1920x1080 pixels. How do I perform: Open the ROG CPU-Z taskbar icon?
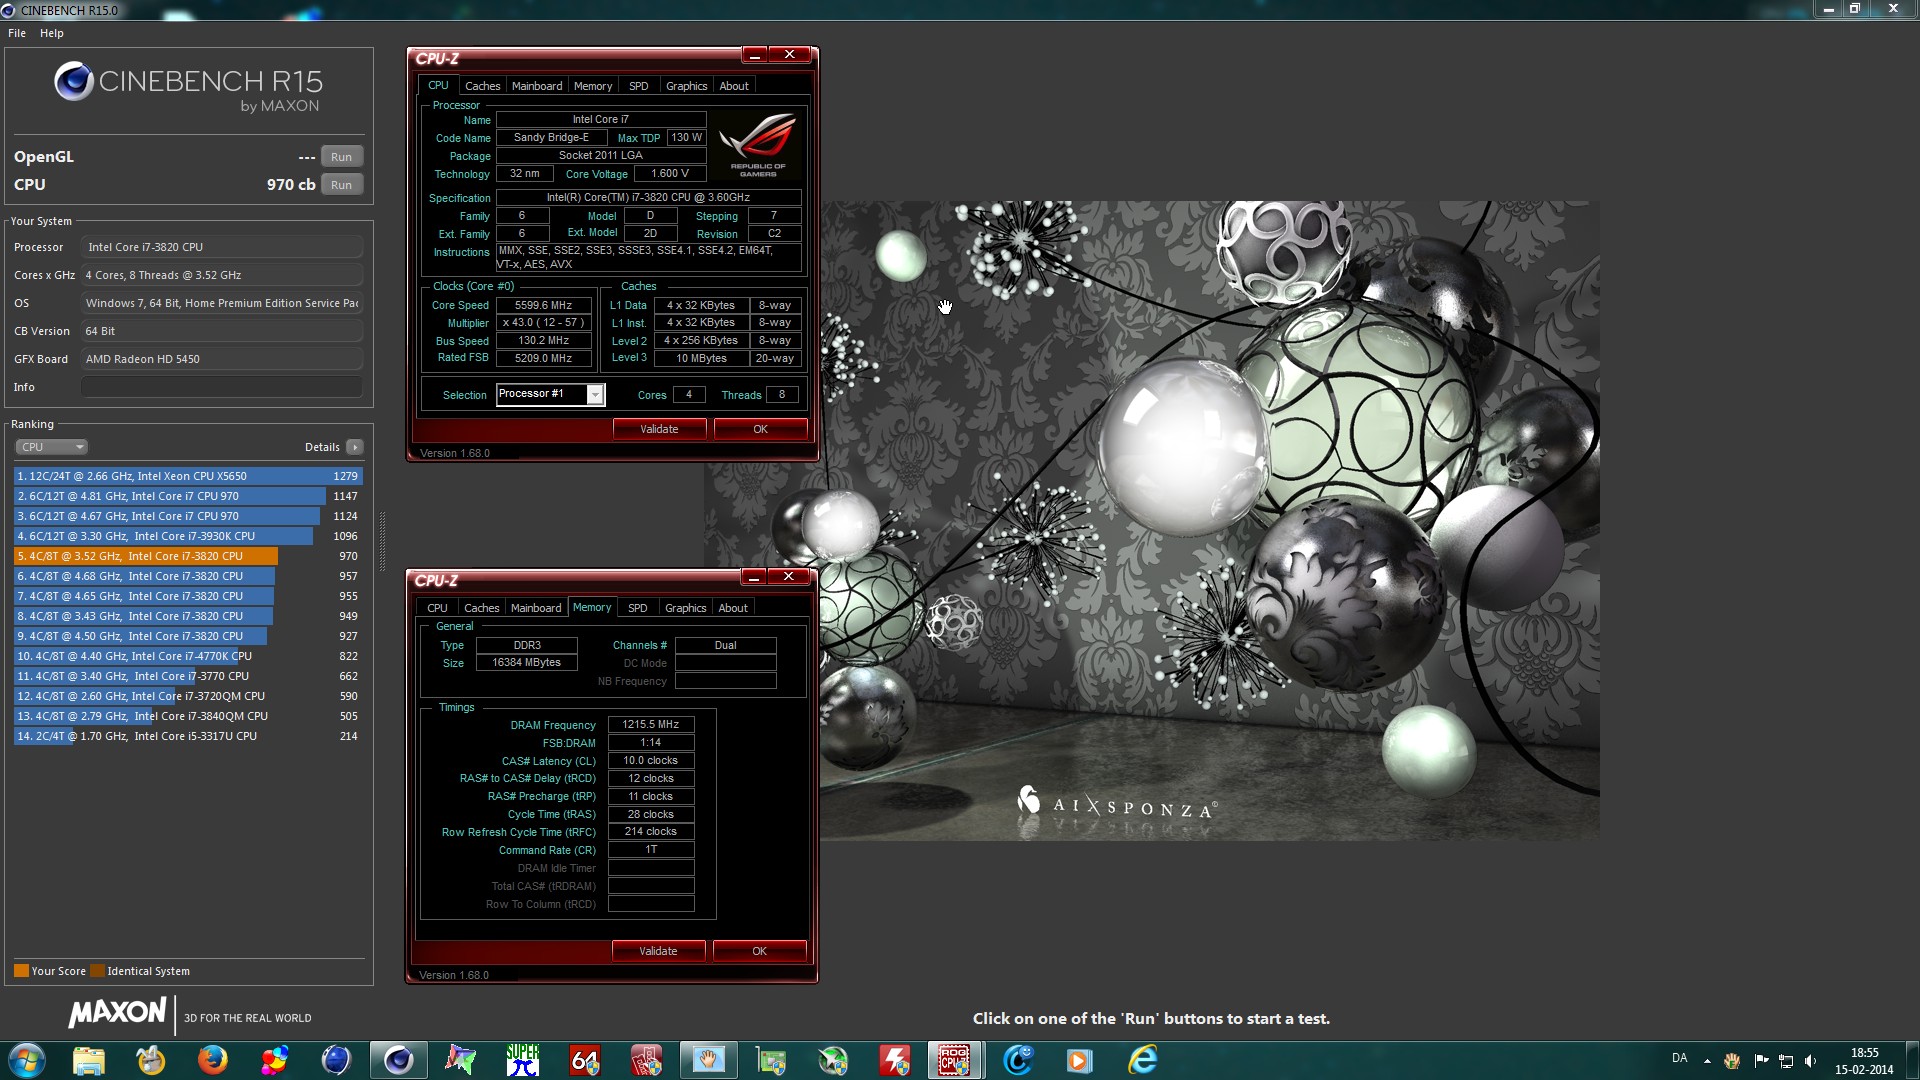tap(954, 1060)
